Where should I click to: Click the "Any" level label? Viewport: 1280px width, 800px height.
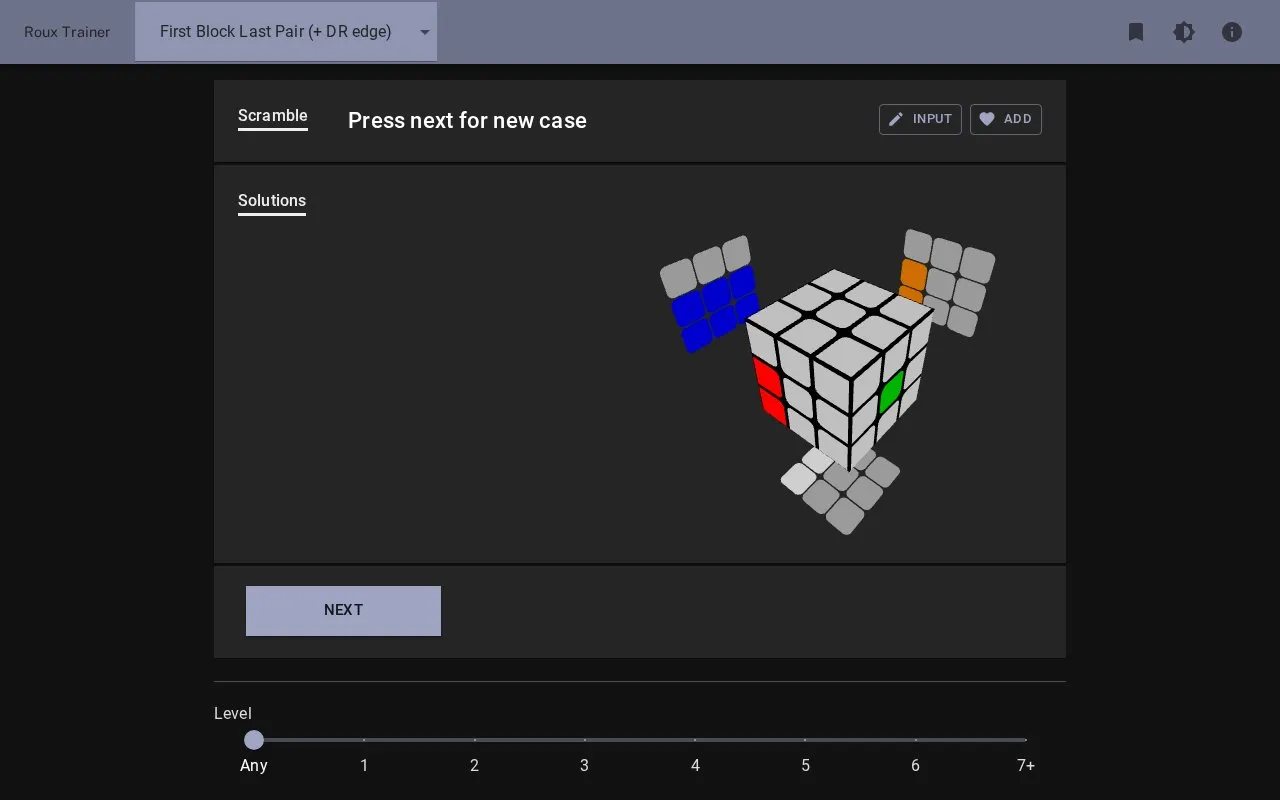pos(254,765)
